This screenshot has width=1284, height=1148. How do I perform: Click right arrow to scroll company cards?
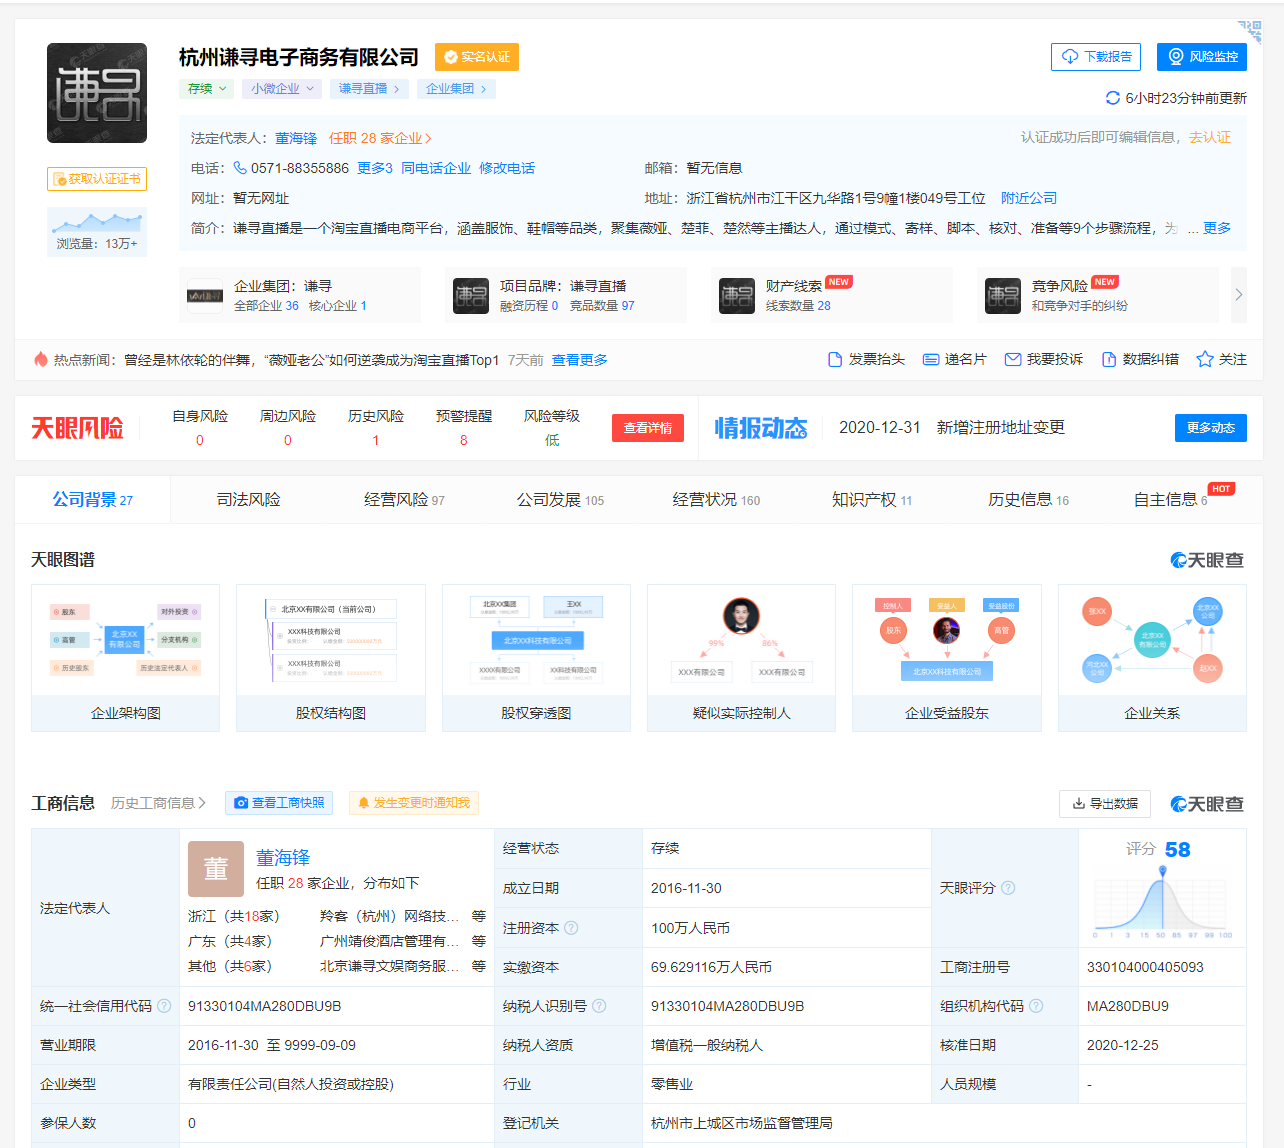[x=1239, y=295]
